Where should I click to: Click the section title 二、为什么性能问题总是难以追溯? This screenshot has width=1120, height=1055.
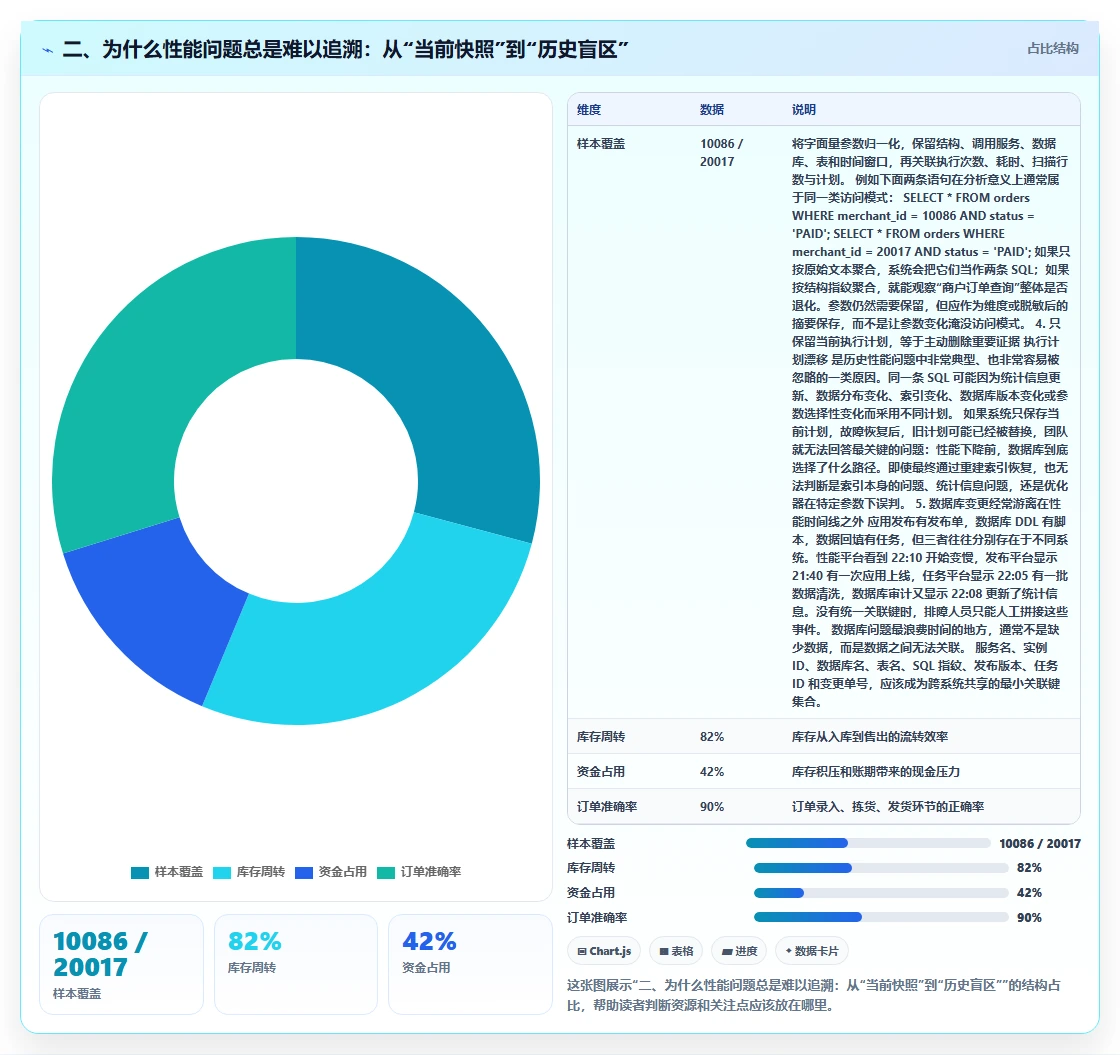click(345, 49)
